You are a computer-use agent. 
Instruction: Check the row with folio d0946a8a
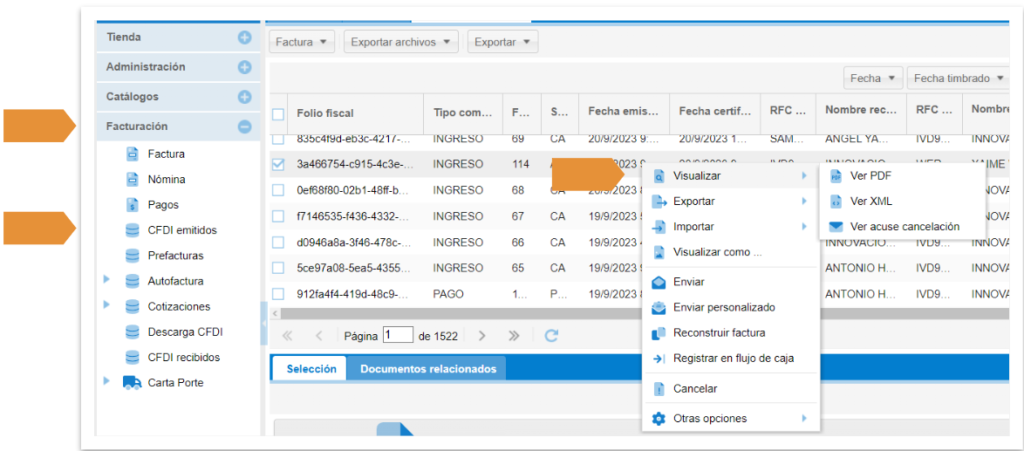[x=278, y=242]
